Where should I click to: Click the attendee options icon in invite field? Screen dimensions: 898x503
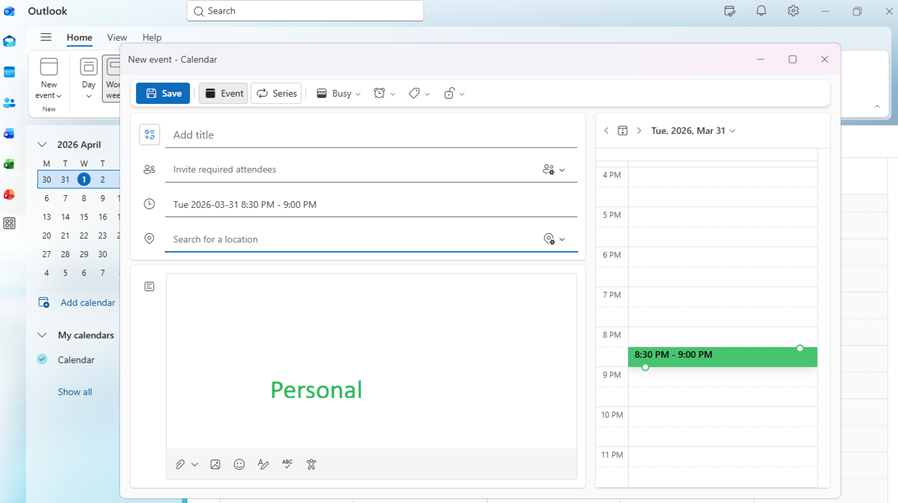[549, 170]
